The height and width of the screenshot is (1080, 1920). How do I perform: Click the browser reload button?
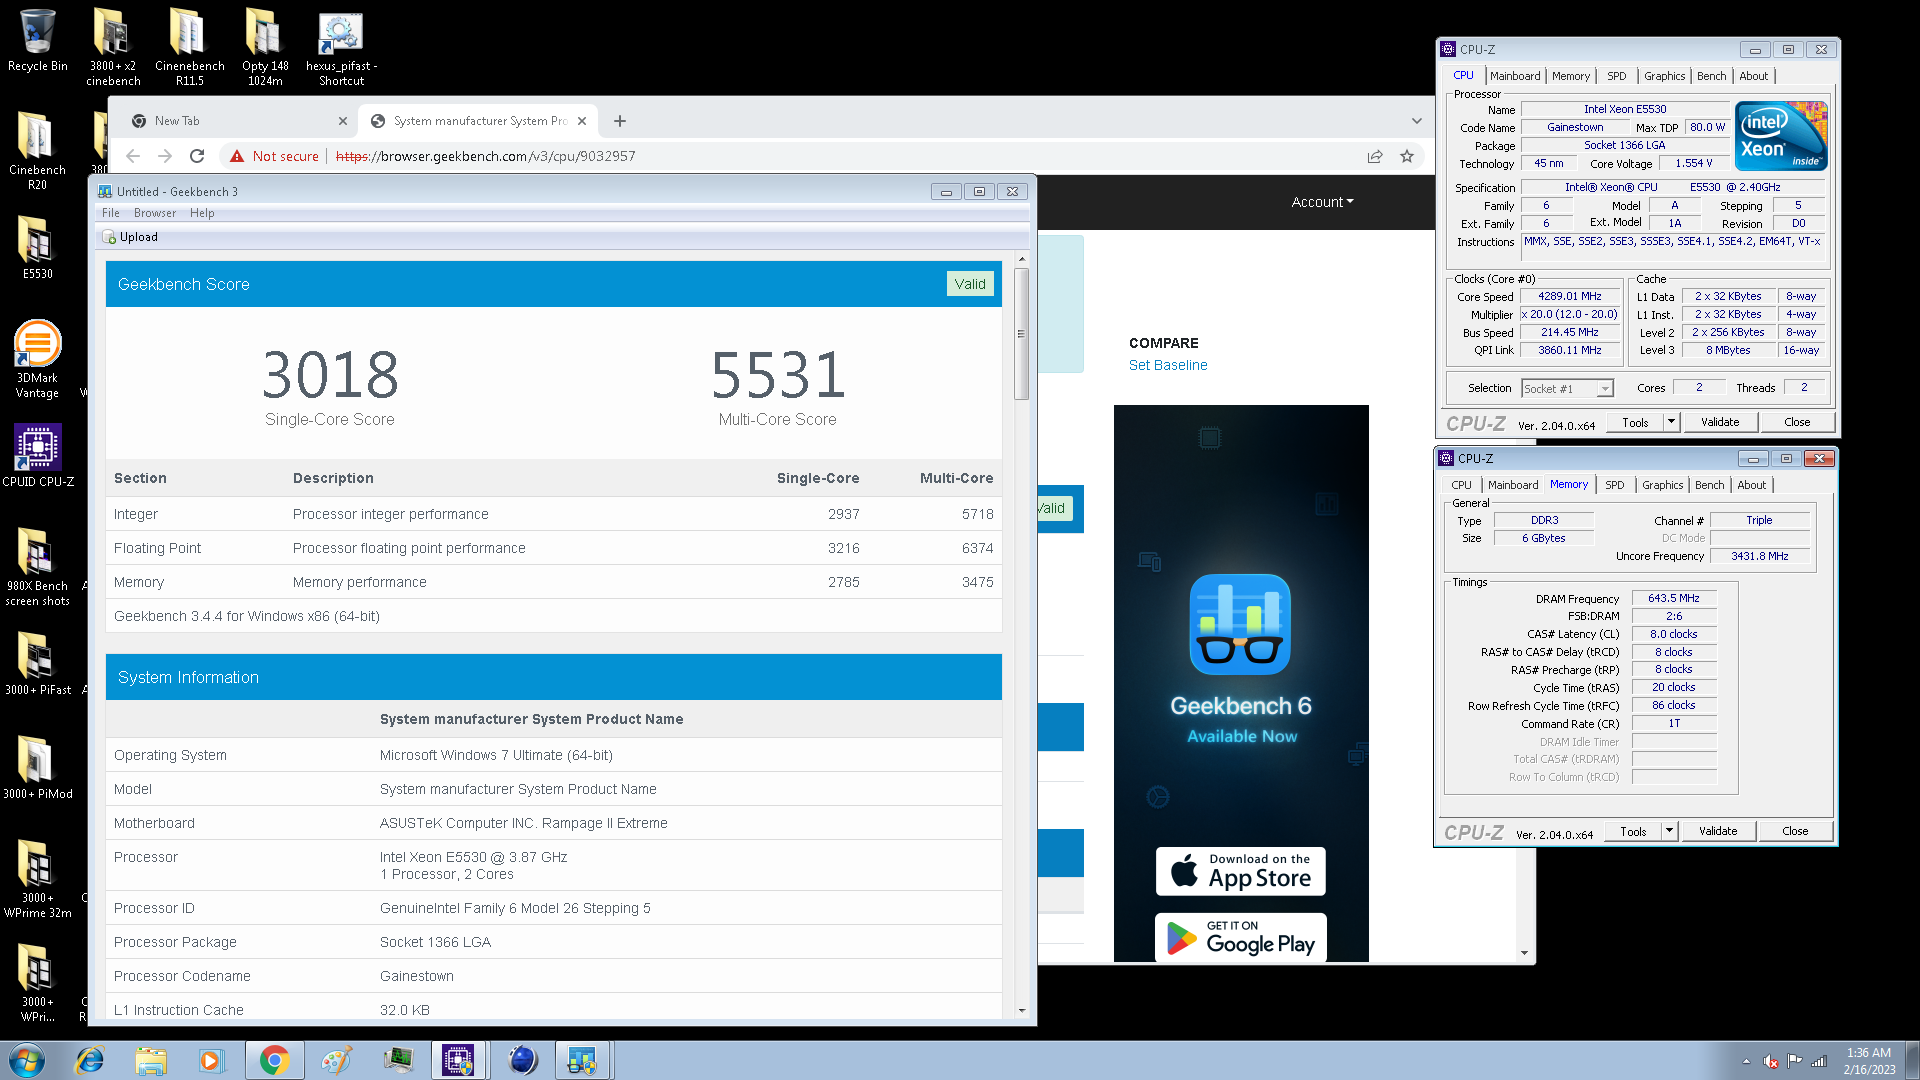tap(197, 156)
